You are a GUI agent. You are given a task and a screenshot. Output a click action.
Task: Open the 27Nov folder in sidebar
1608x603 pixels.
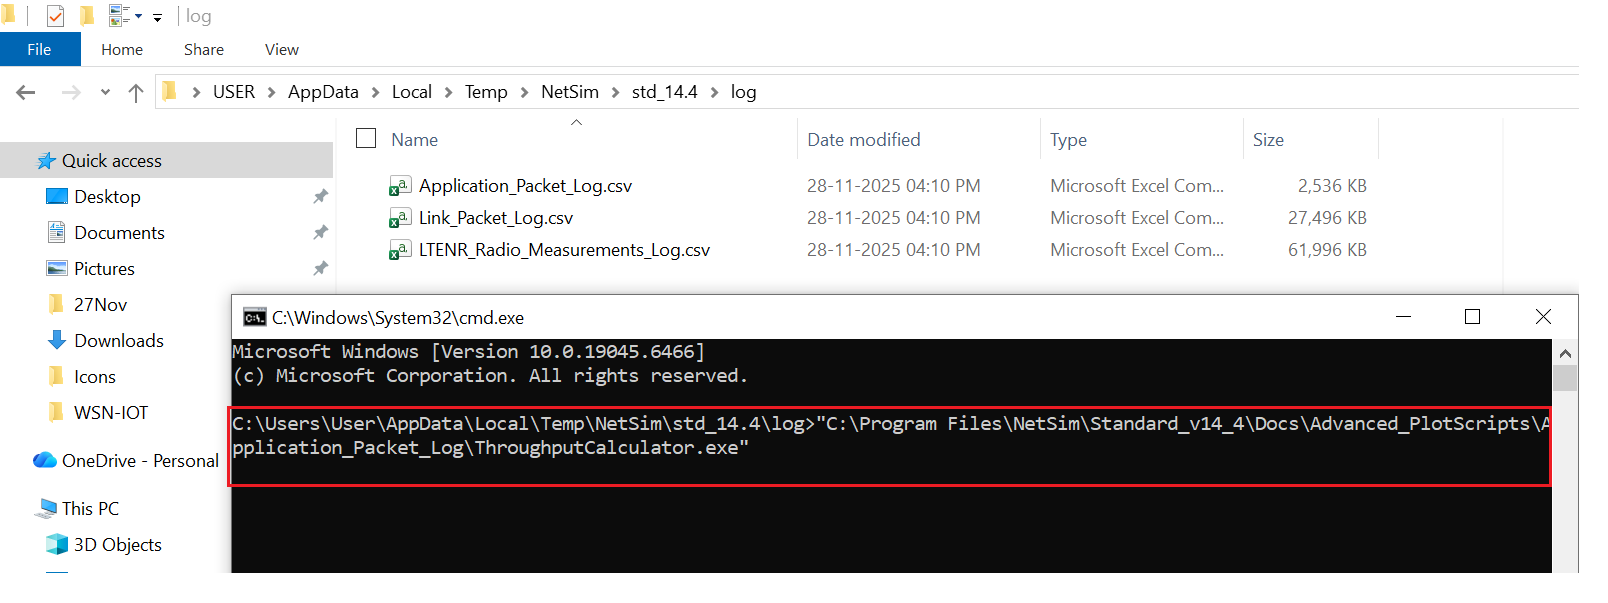(100, 304)
